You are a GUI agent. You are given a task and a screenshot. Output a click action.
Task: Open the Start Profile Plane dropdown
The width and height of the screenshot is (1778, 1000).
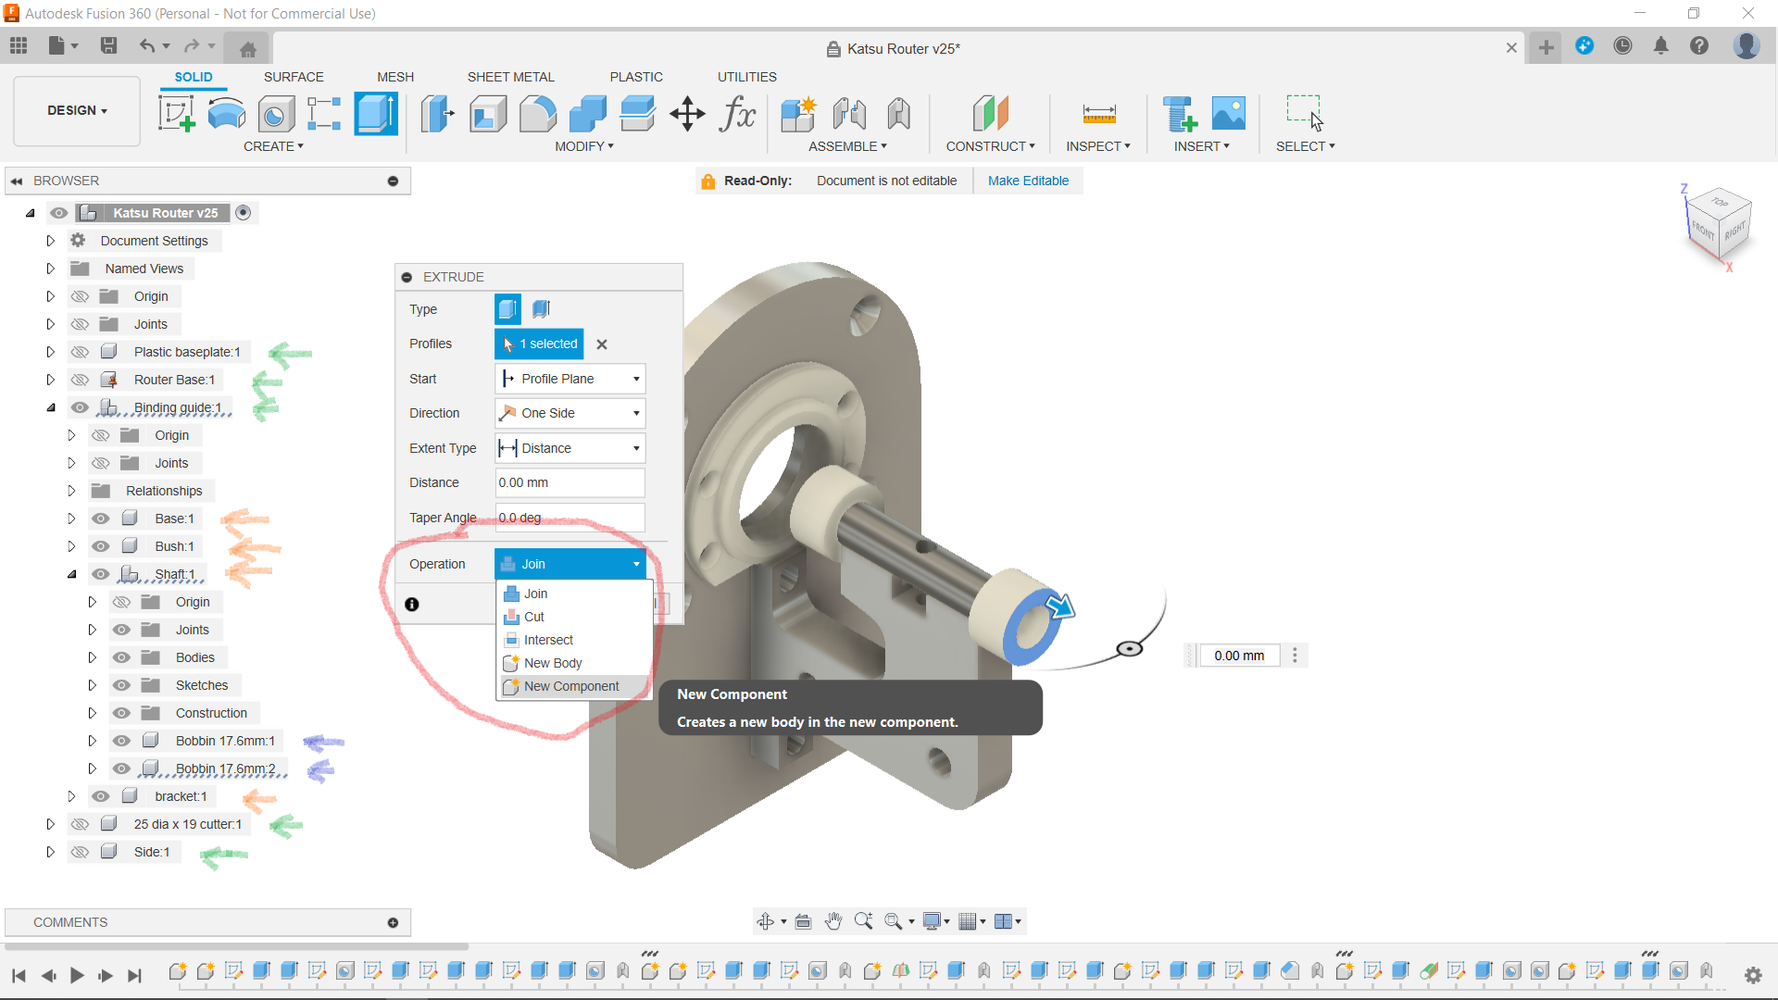pos(570,379)
